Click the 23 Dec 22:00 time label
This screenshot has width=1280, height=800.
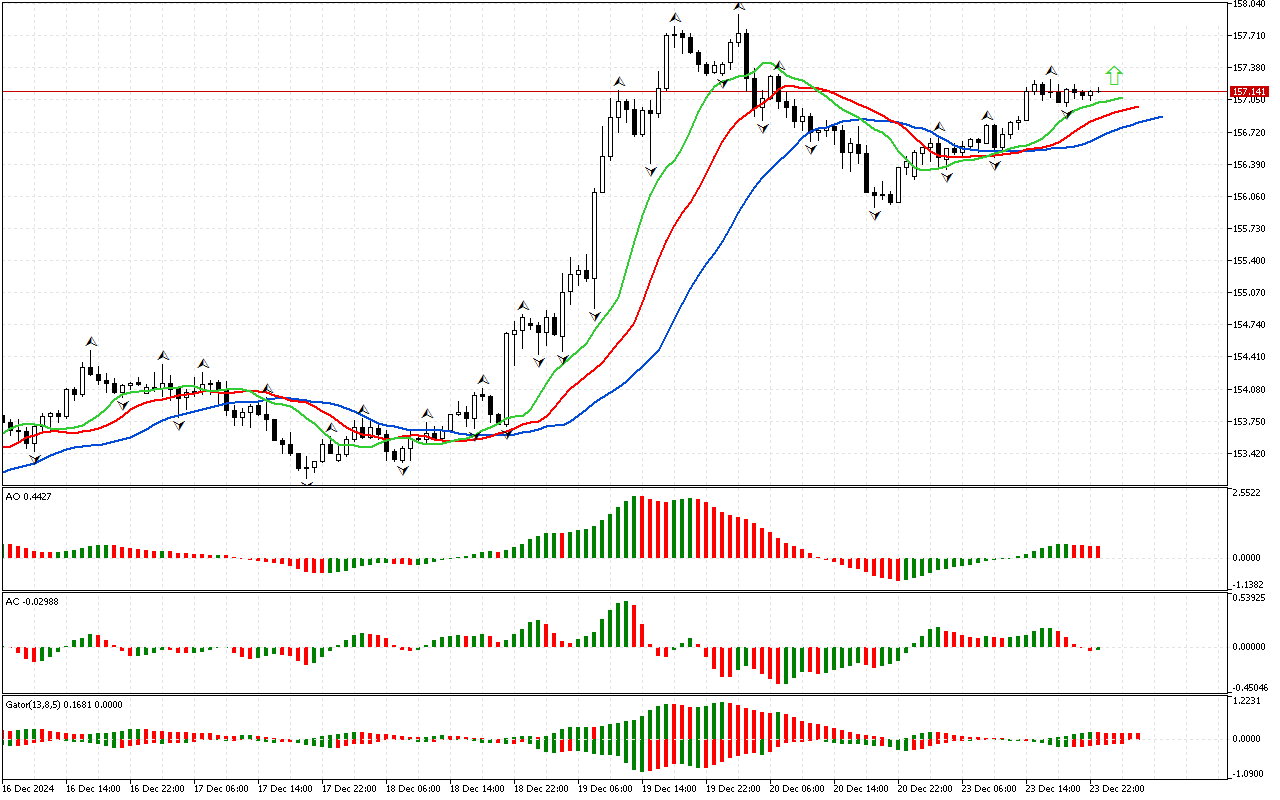(1116, 788)
